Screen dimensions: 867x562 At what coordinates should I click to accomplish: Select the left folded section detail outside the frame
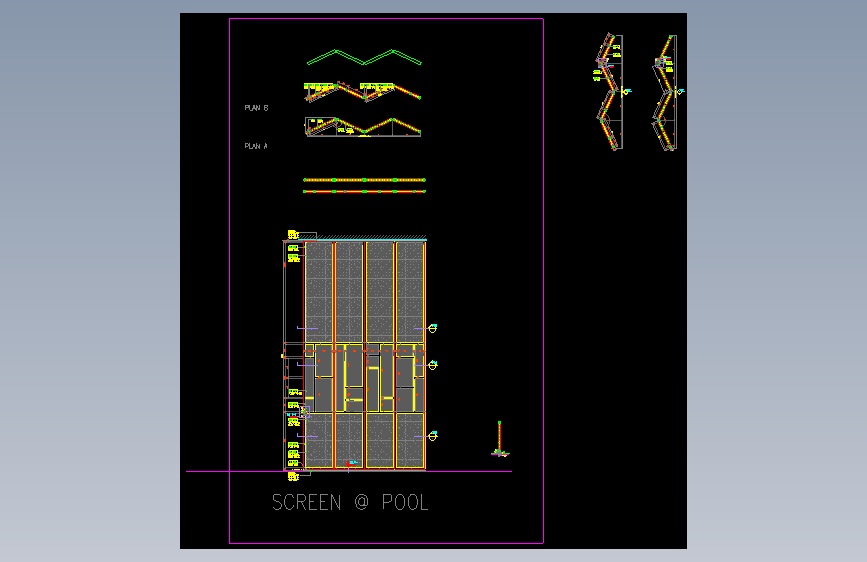click(x=611, y=92)
